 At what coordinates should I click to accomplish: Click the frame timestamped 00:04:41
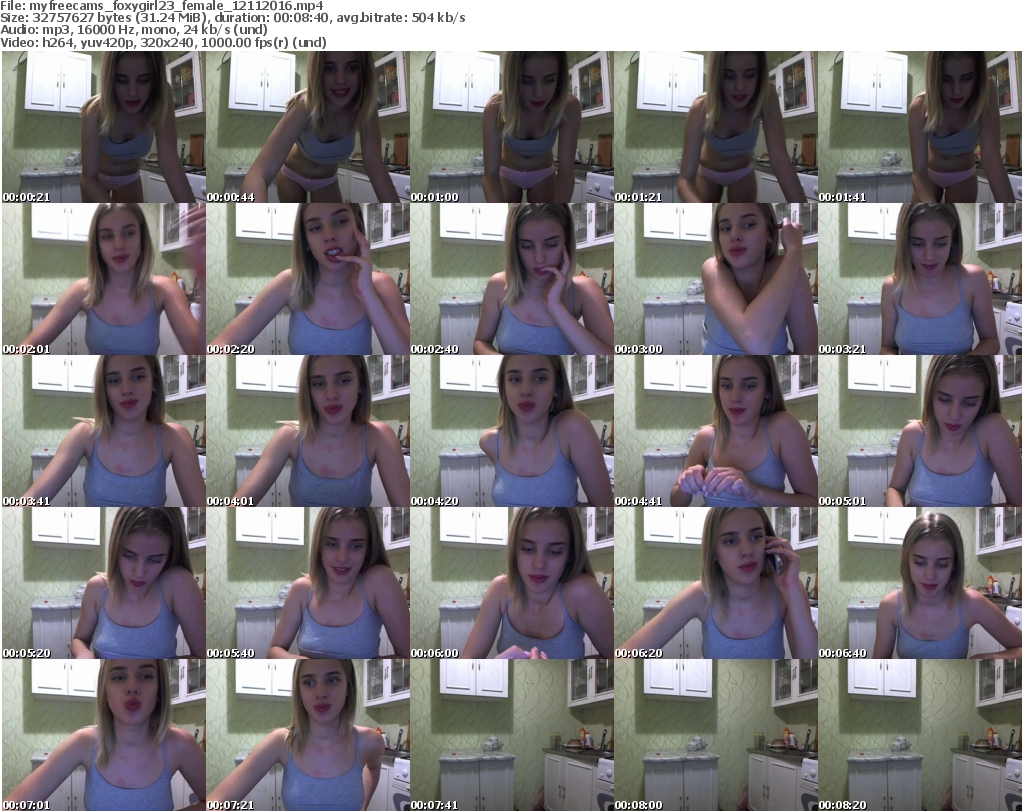(x=715, y=431)
